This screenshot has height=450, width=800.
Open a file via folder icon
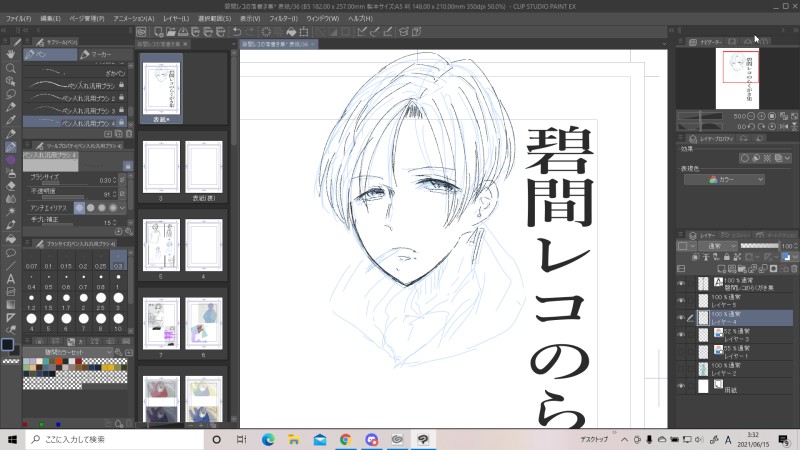pyautogui.click(x=170, y=32)
